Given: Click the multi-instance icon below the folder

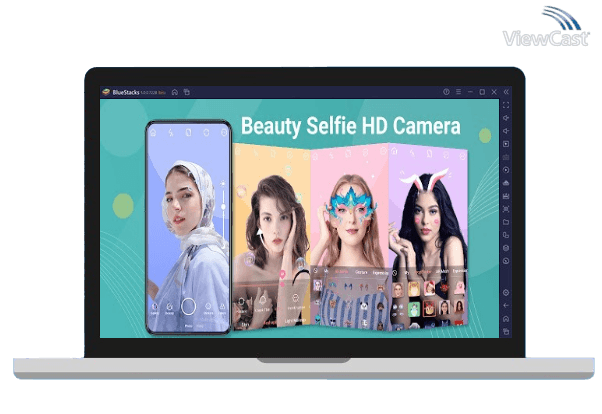Looking at the screenshot, I should click(506, 235).
